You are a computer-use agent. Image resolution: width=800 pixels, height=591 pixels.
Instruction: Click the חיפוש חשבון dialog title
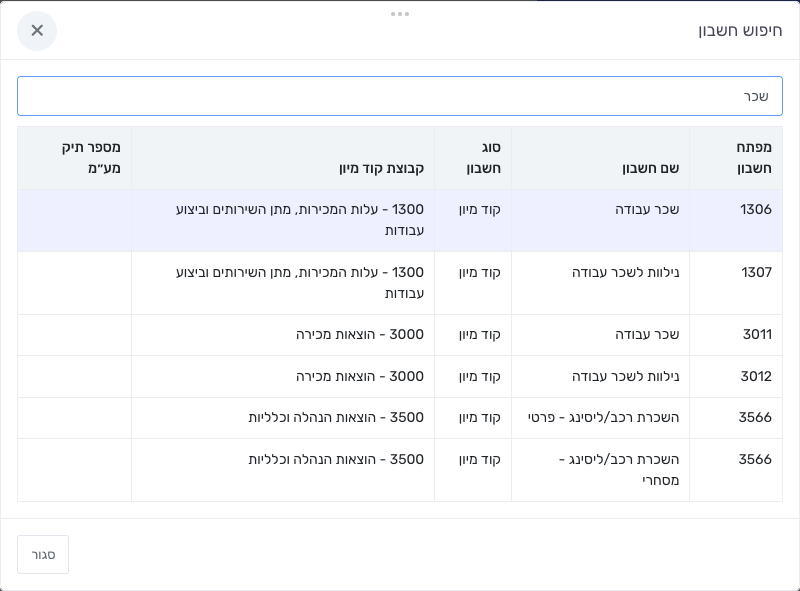pos(740,31)
